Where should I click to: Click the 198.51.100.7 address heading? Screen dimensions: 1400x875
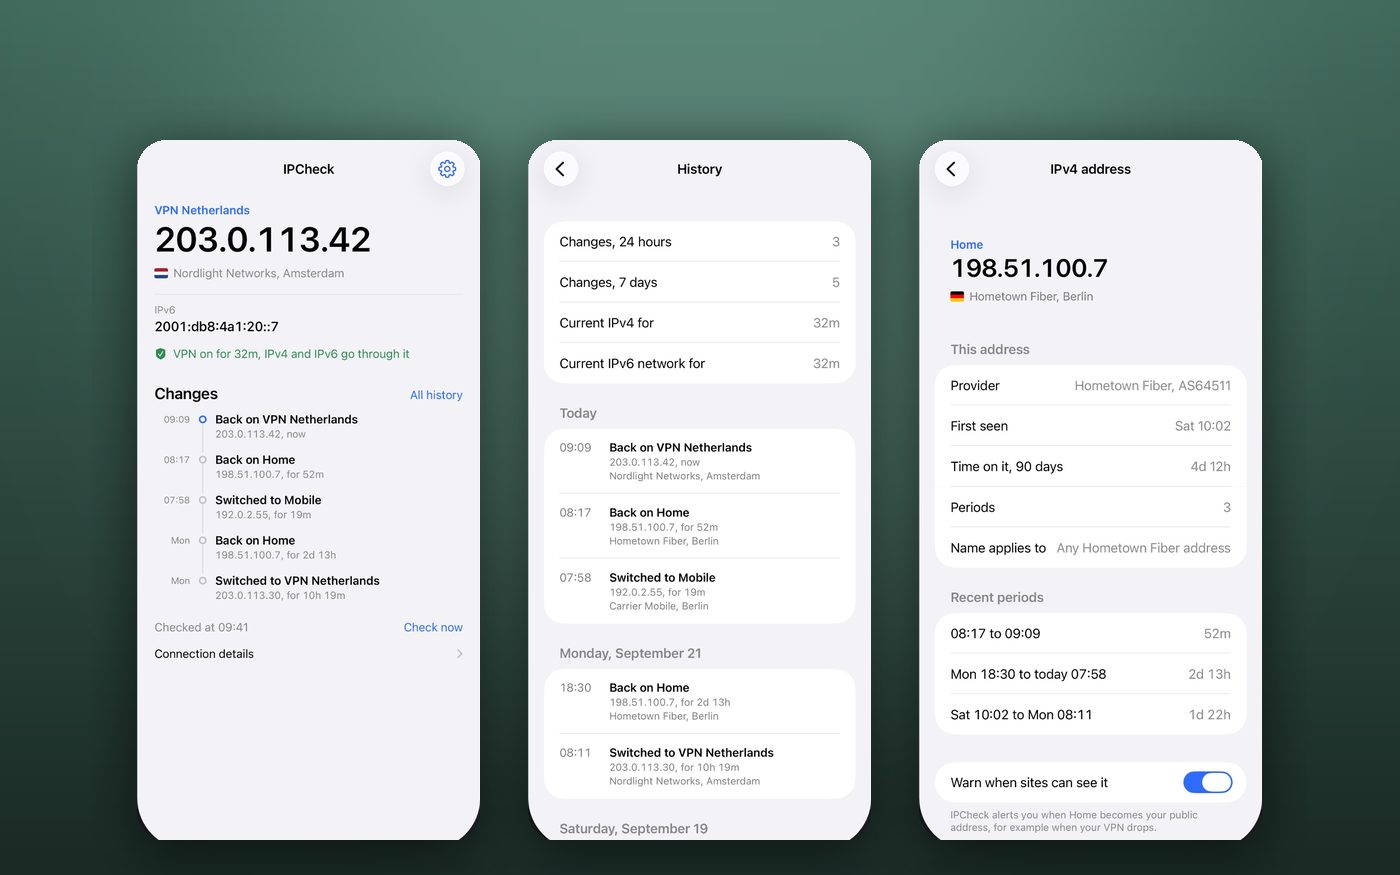tap(1029, 268)
